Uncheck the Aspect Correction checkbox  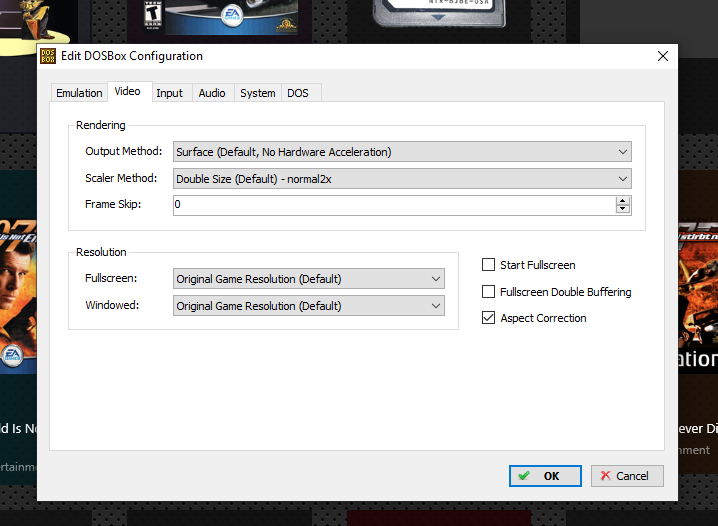489,318
